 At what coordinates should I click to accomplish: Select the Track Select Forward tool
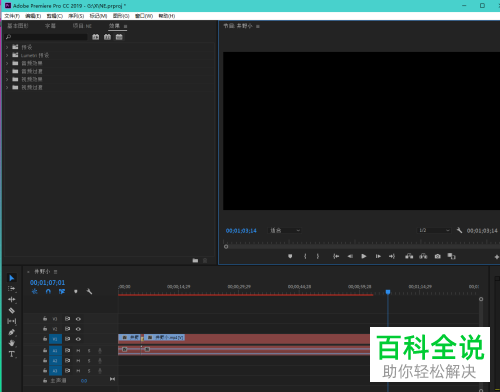point(12,289)
